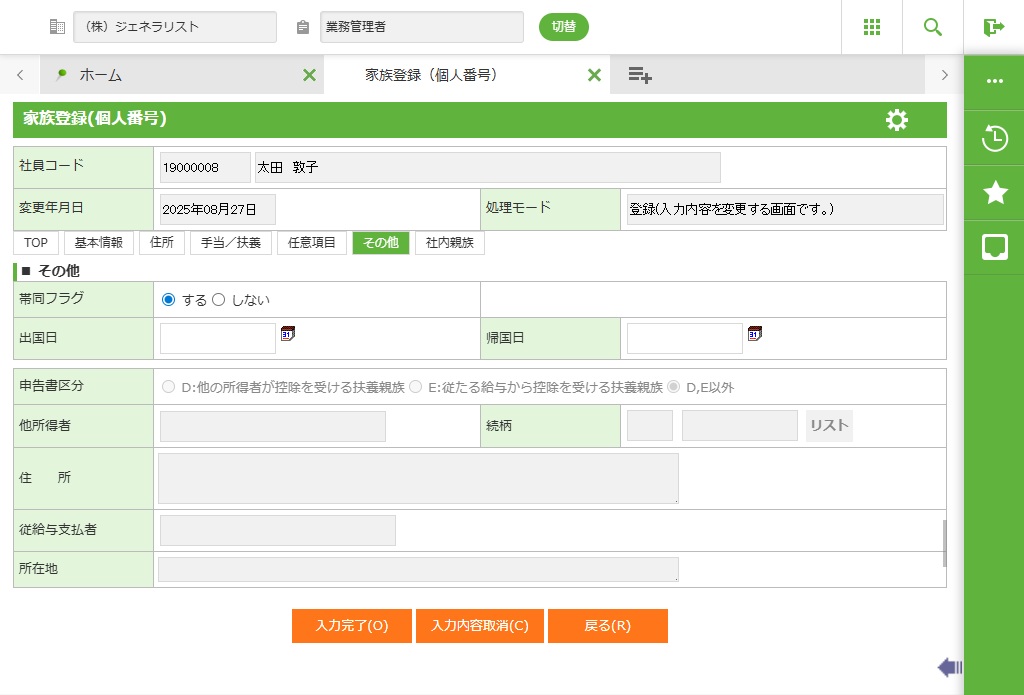
Task: Open calendar picker for 帰国日
Action: click(755, 334)
